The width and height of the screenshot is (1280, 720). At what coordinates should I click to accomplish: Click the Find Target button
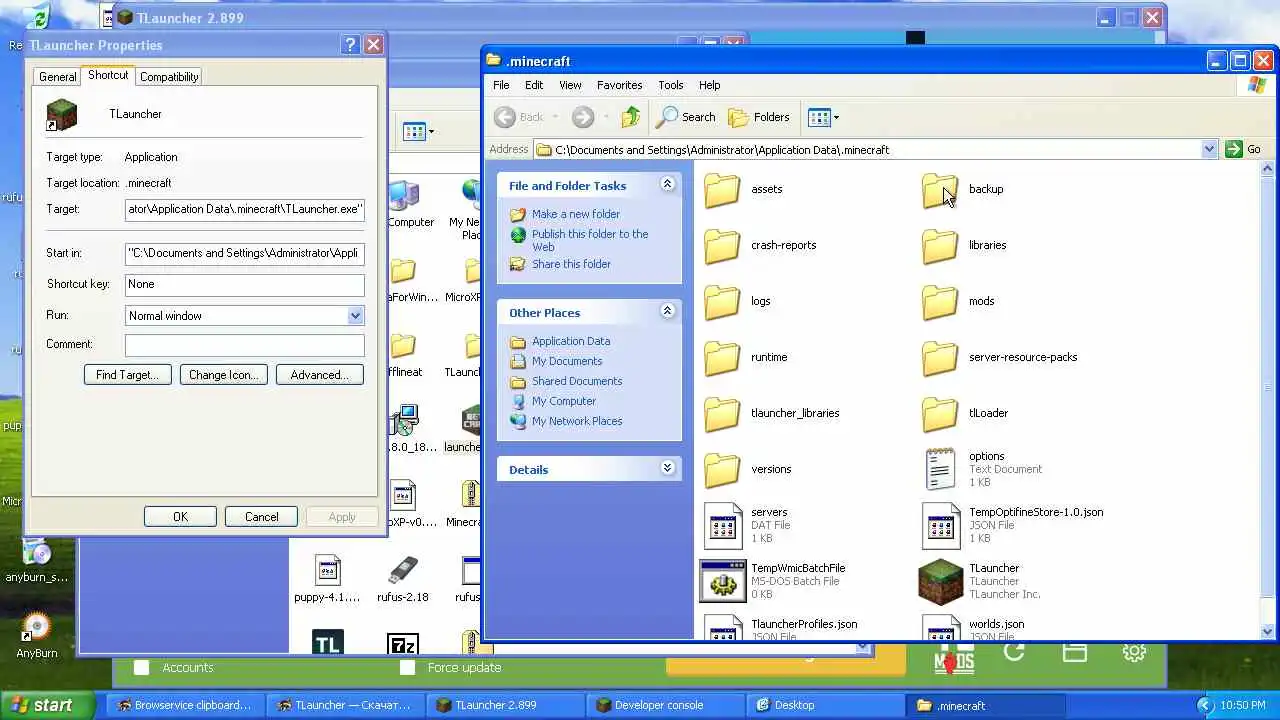(127, 375)
